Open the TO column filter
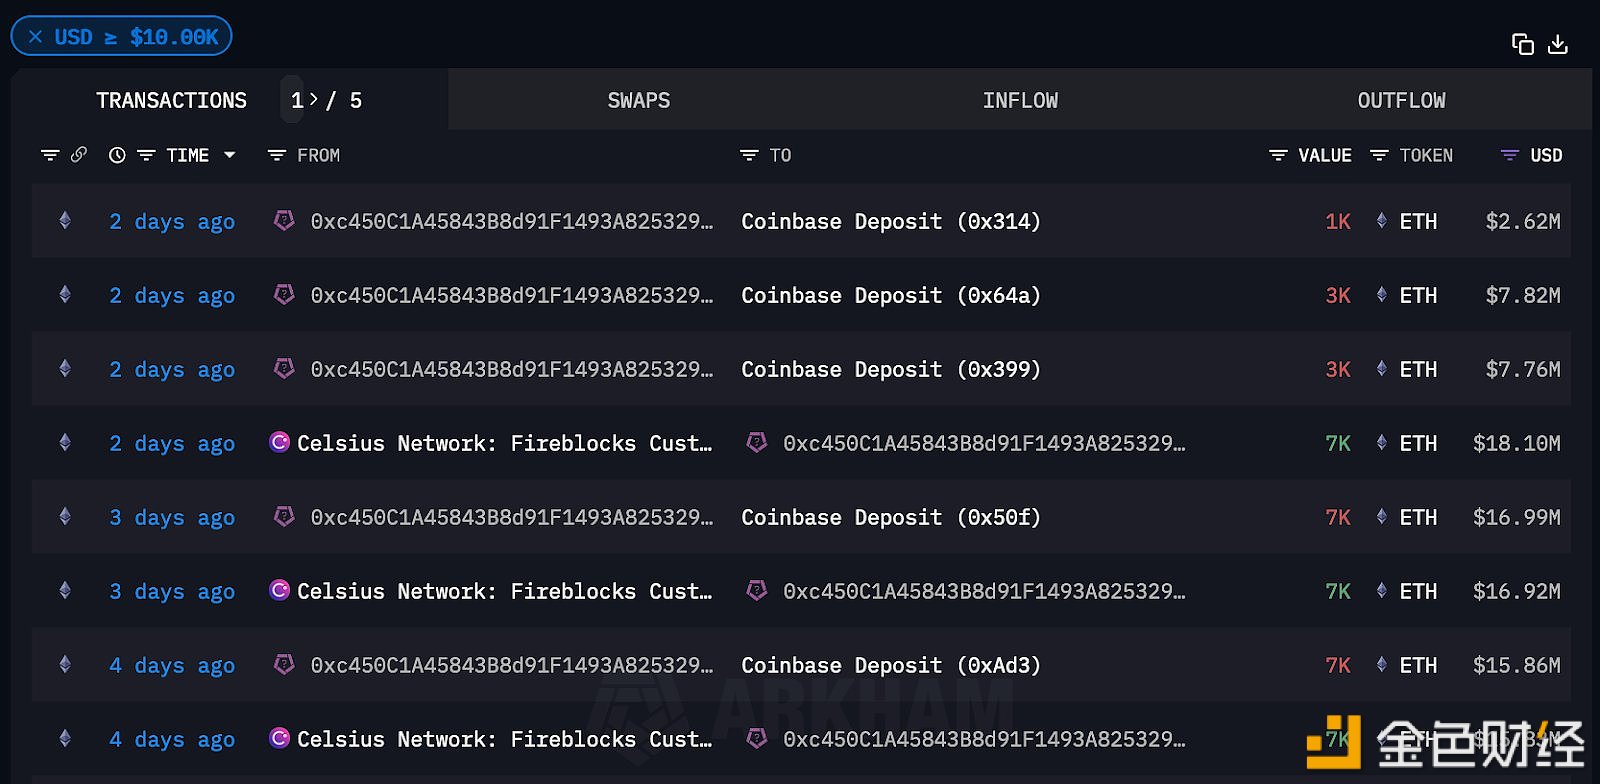 749,155
